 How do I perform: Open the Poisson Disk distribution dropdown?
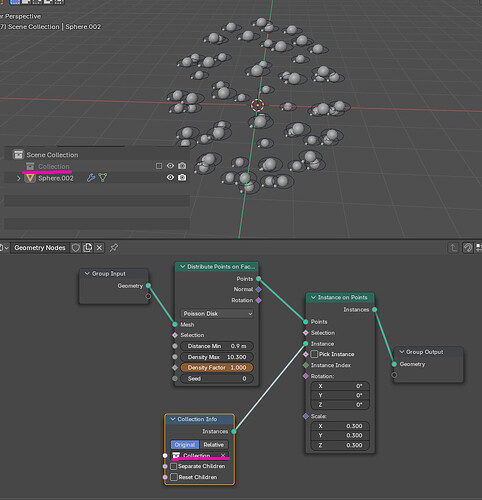(x=217, y=314)
